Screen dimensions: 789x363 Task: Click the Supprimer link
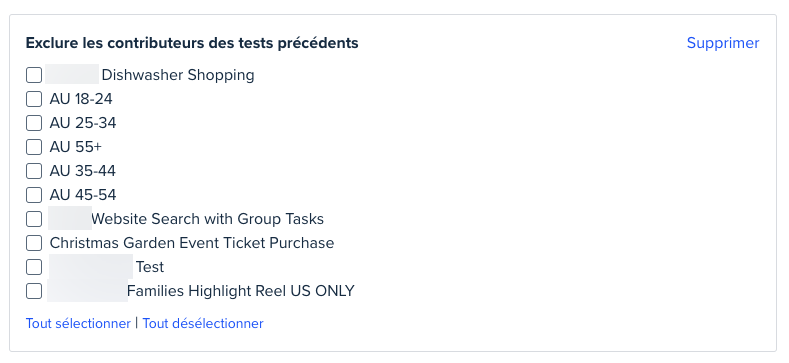(x=723, y=43)
